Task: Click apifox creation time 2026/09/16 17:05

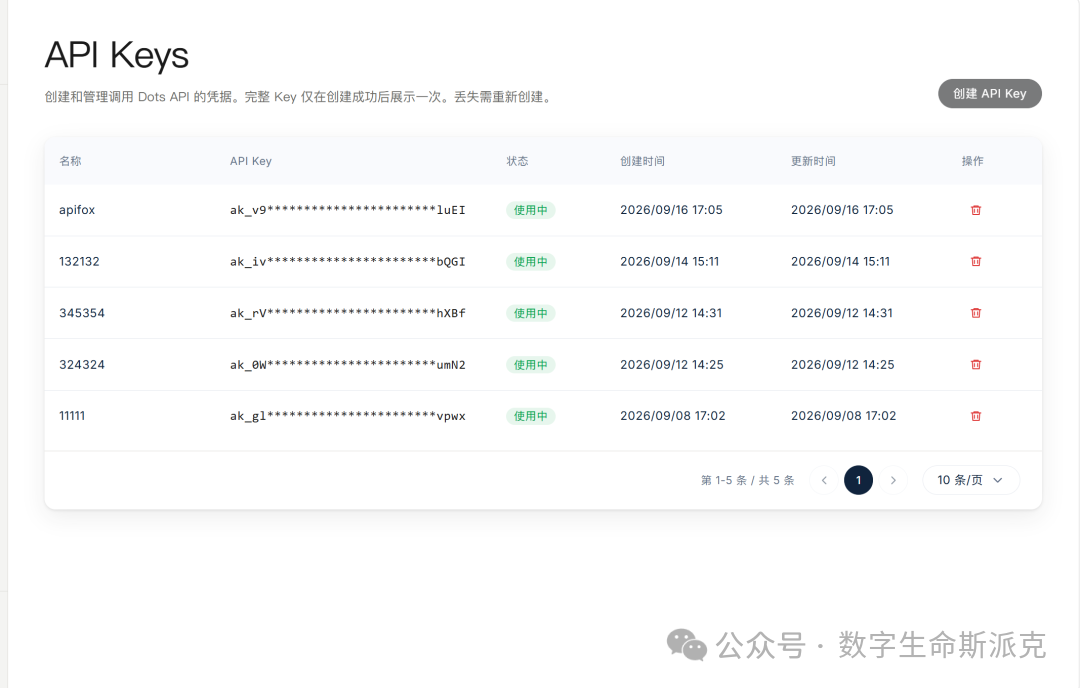Action: pyautogui.click(x=672, y=210)
